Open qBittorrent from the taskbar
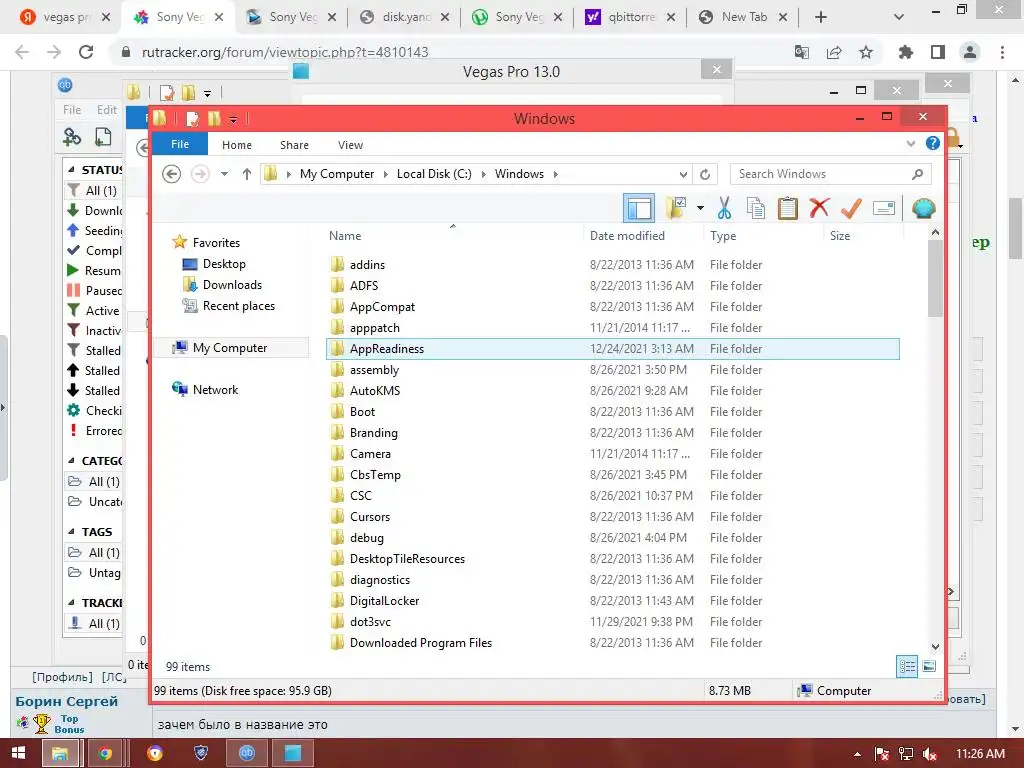The height and width of the screenshot is (768, 1024). point(246,753)
